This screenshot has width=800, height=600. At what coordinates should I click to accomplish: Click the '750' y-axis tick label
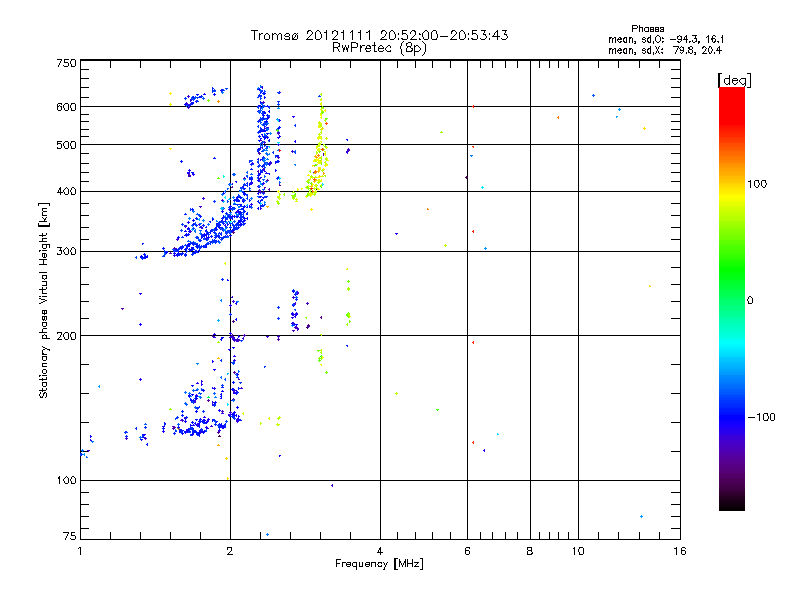[x=66, y=63]
